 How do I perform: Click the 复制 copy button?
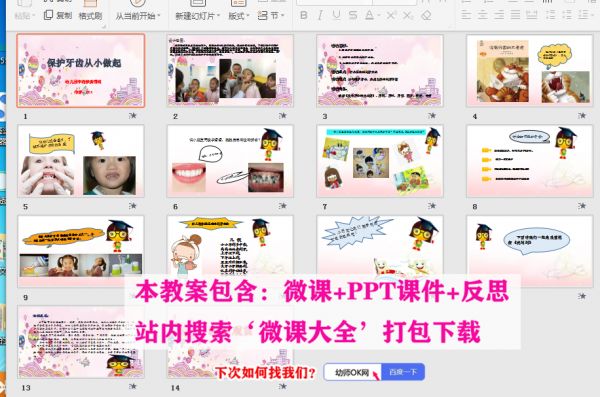(58, 15)
